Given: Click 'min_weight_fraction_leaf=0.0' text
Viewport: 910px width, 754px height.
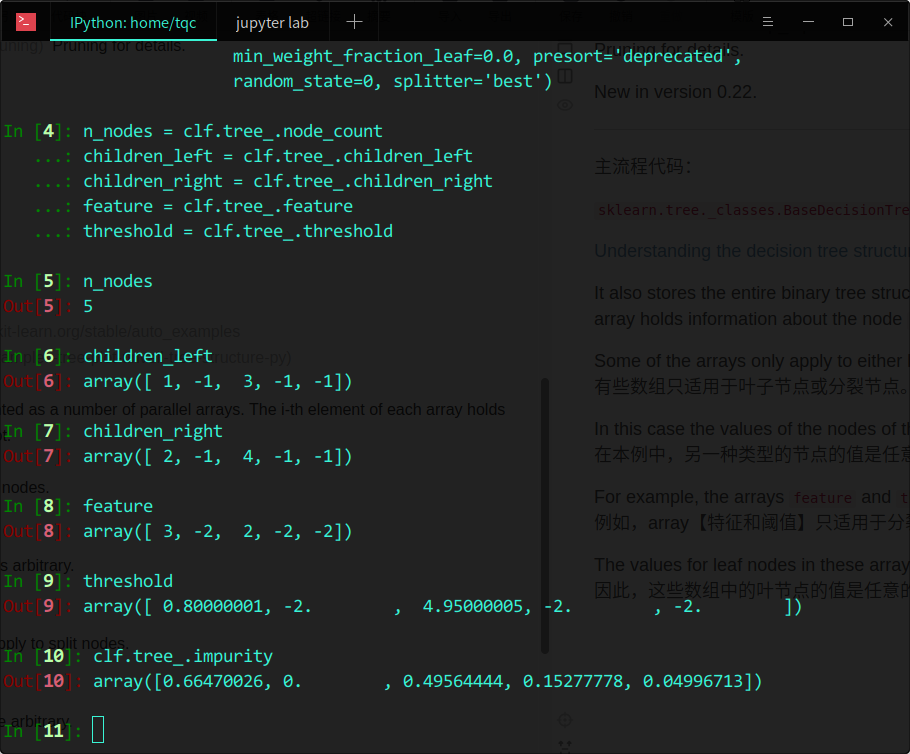Looking at the screenshot, I should click(x=373, y=56).
